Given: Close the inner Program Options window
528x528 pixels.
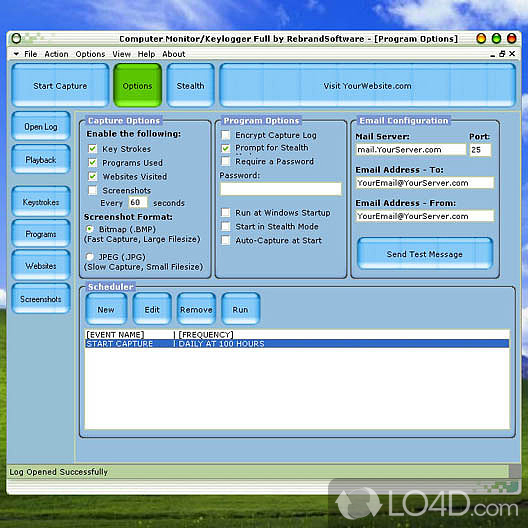Looking at the screenshot, I should pyautogui.click(x=512, y=54).
